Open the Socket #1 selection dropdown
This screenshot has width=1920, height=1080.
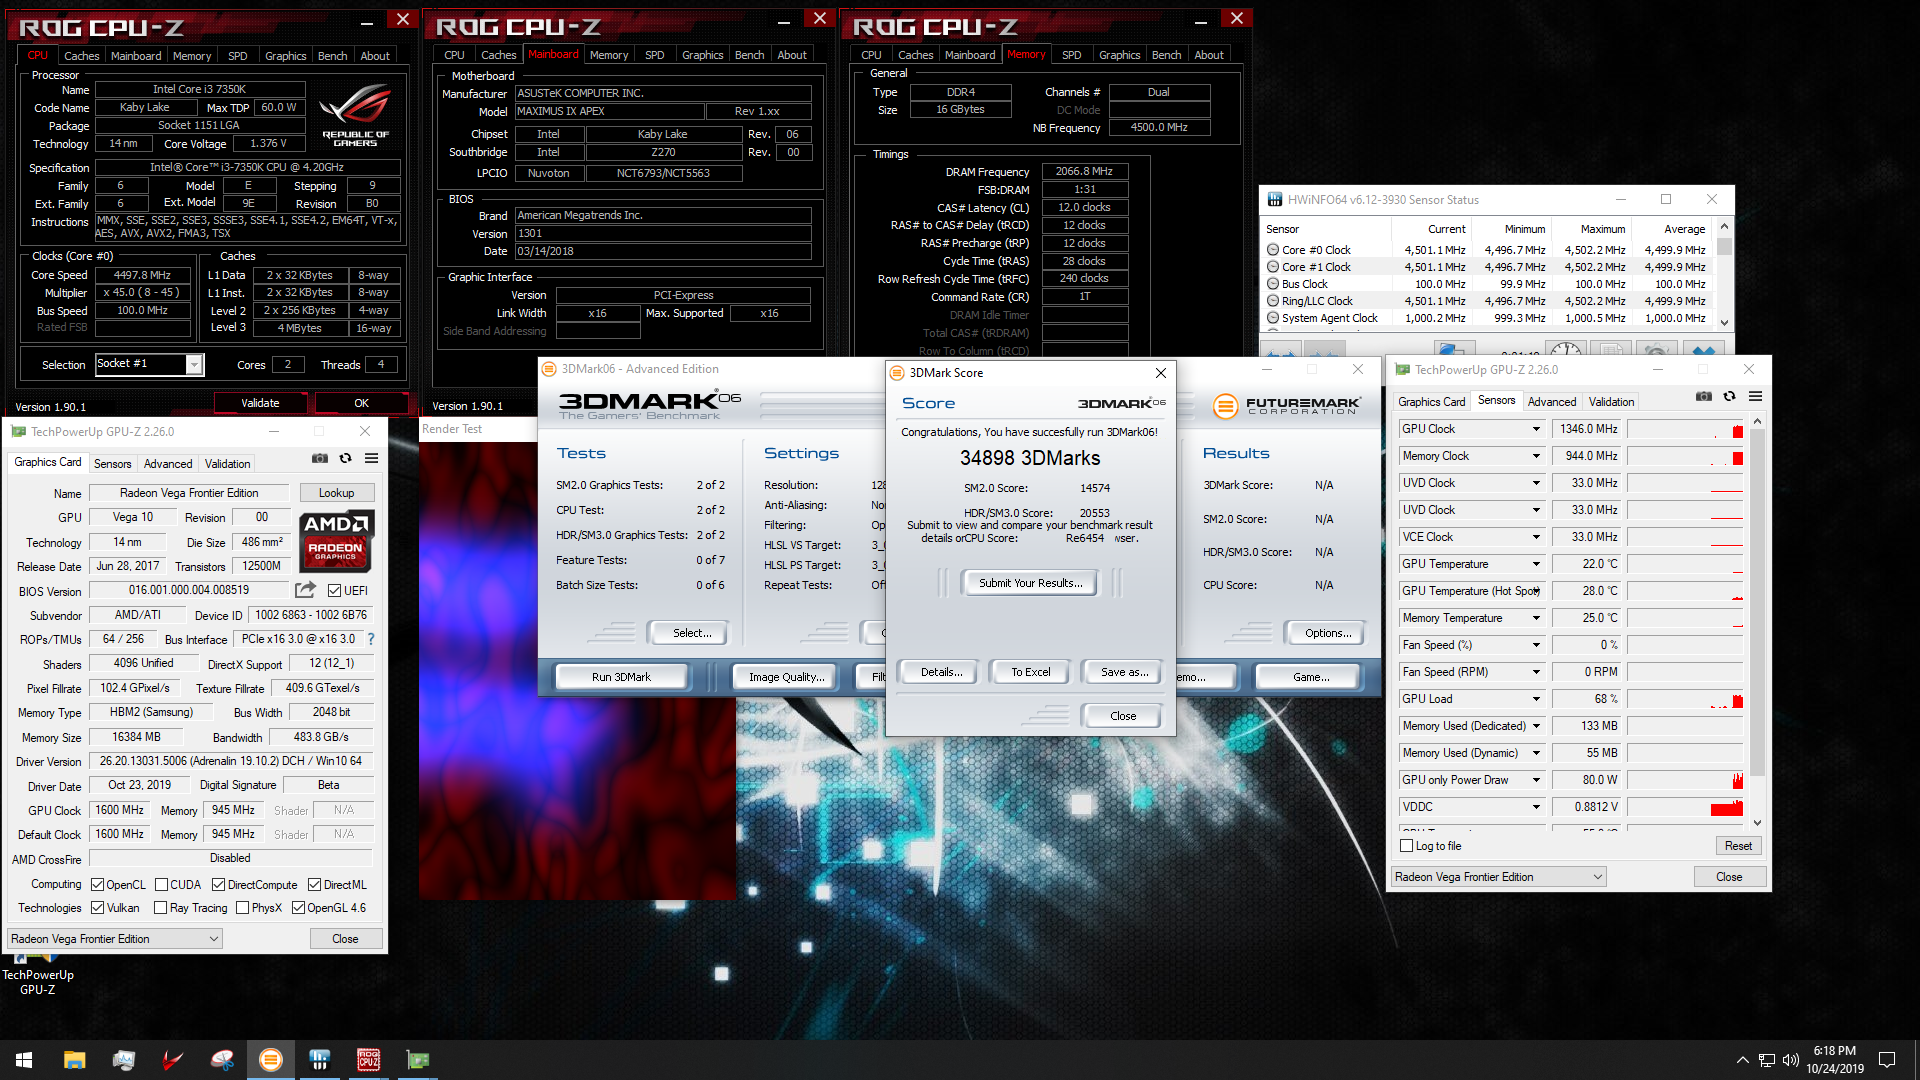click(x=195, y=365)
